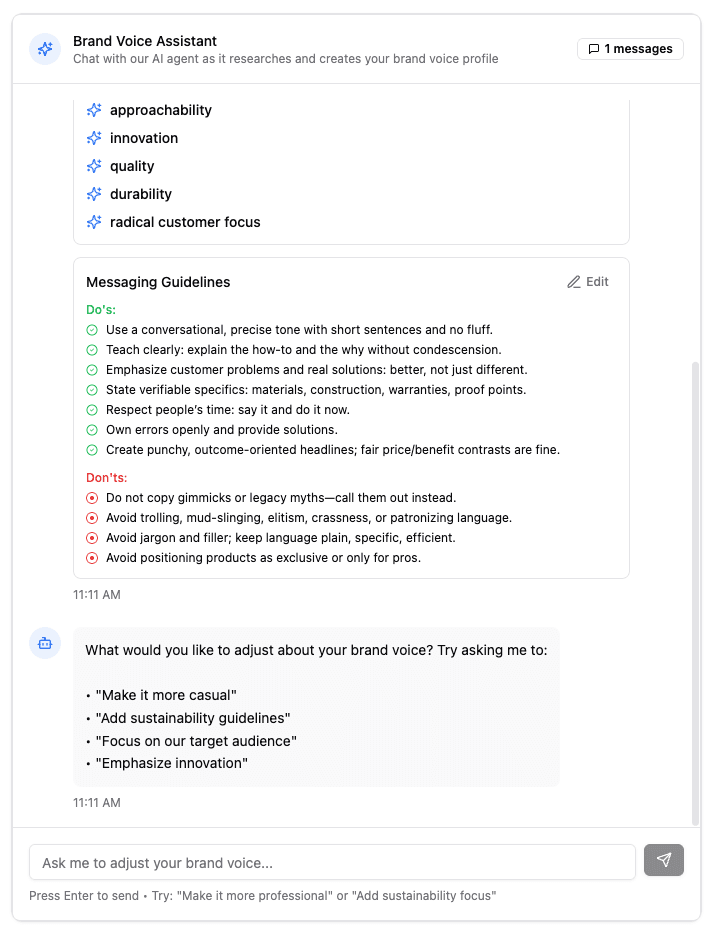Open the "1 messages" counter
This screenshot has width=711, height=932.
click(630, 48)
